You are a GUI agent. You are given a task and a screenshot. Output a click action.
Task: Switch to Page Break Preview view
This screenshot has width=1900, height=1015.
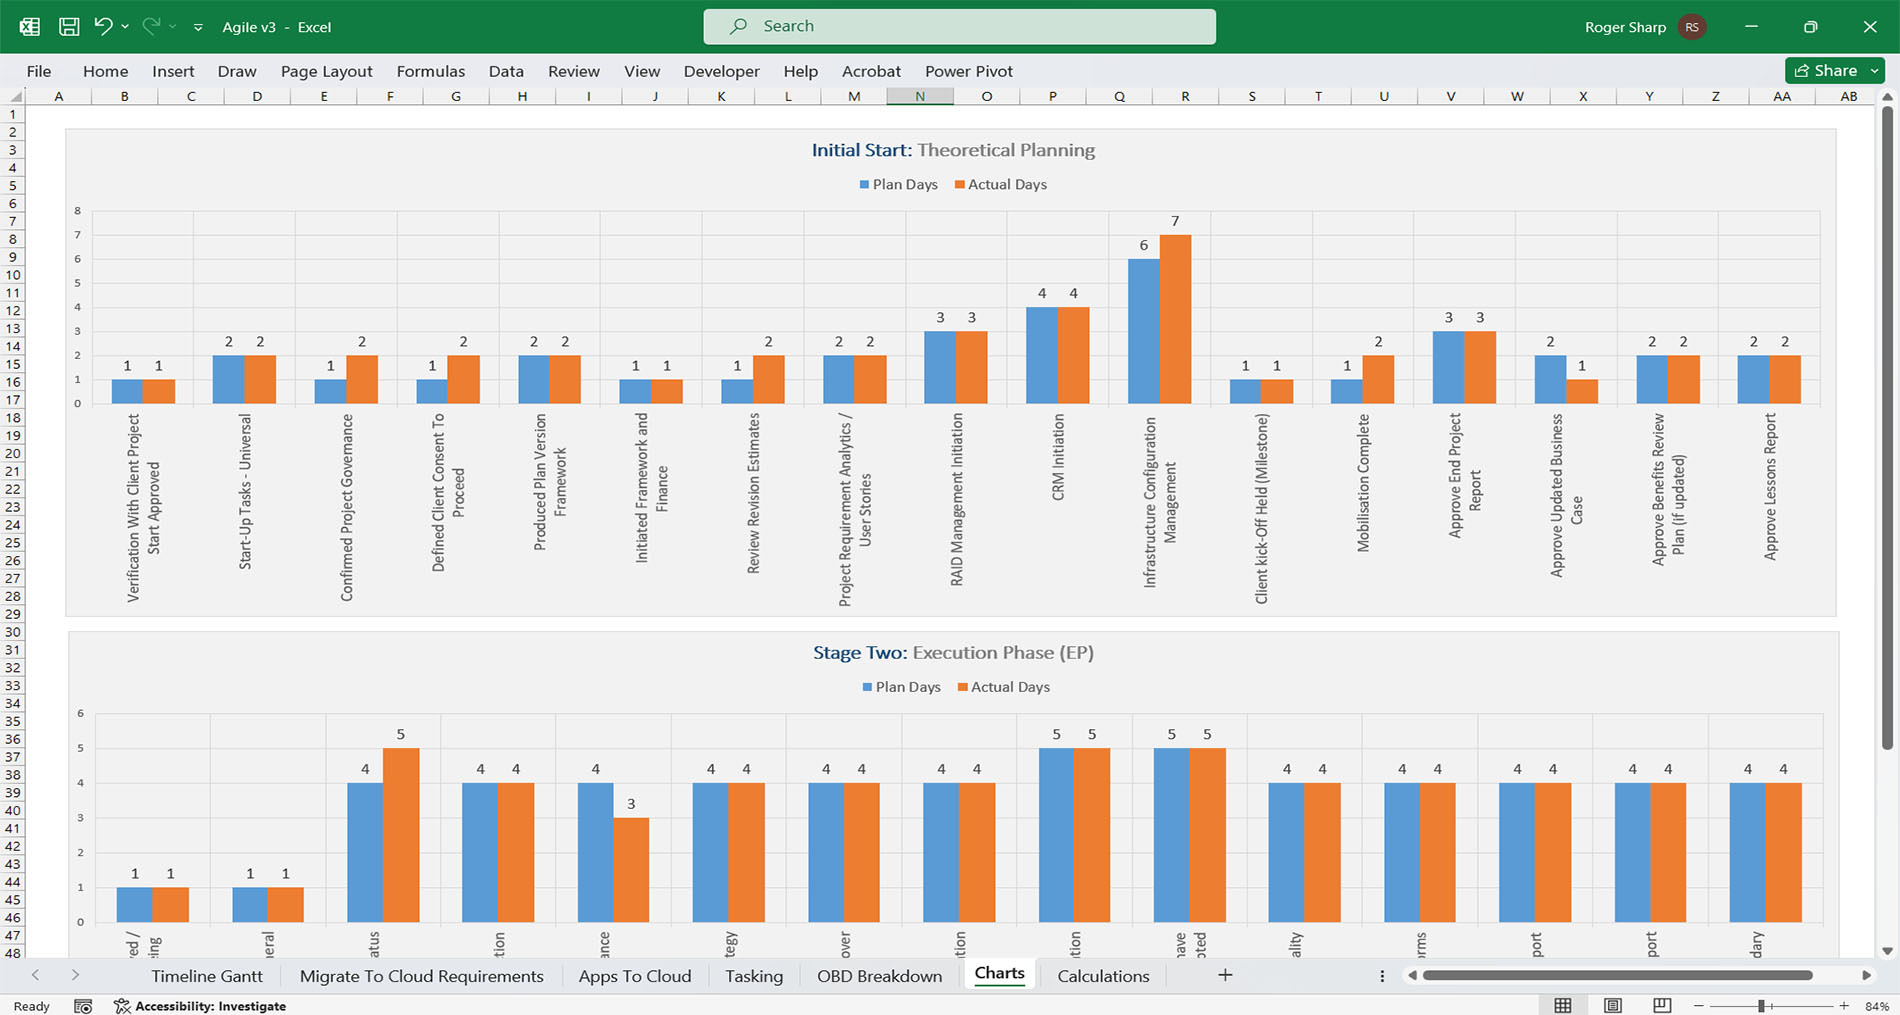pyautogui.click(x=1662, y=1005)
